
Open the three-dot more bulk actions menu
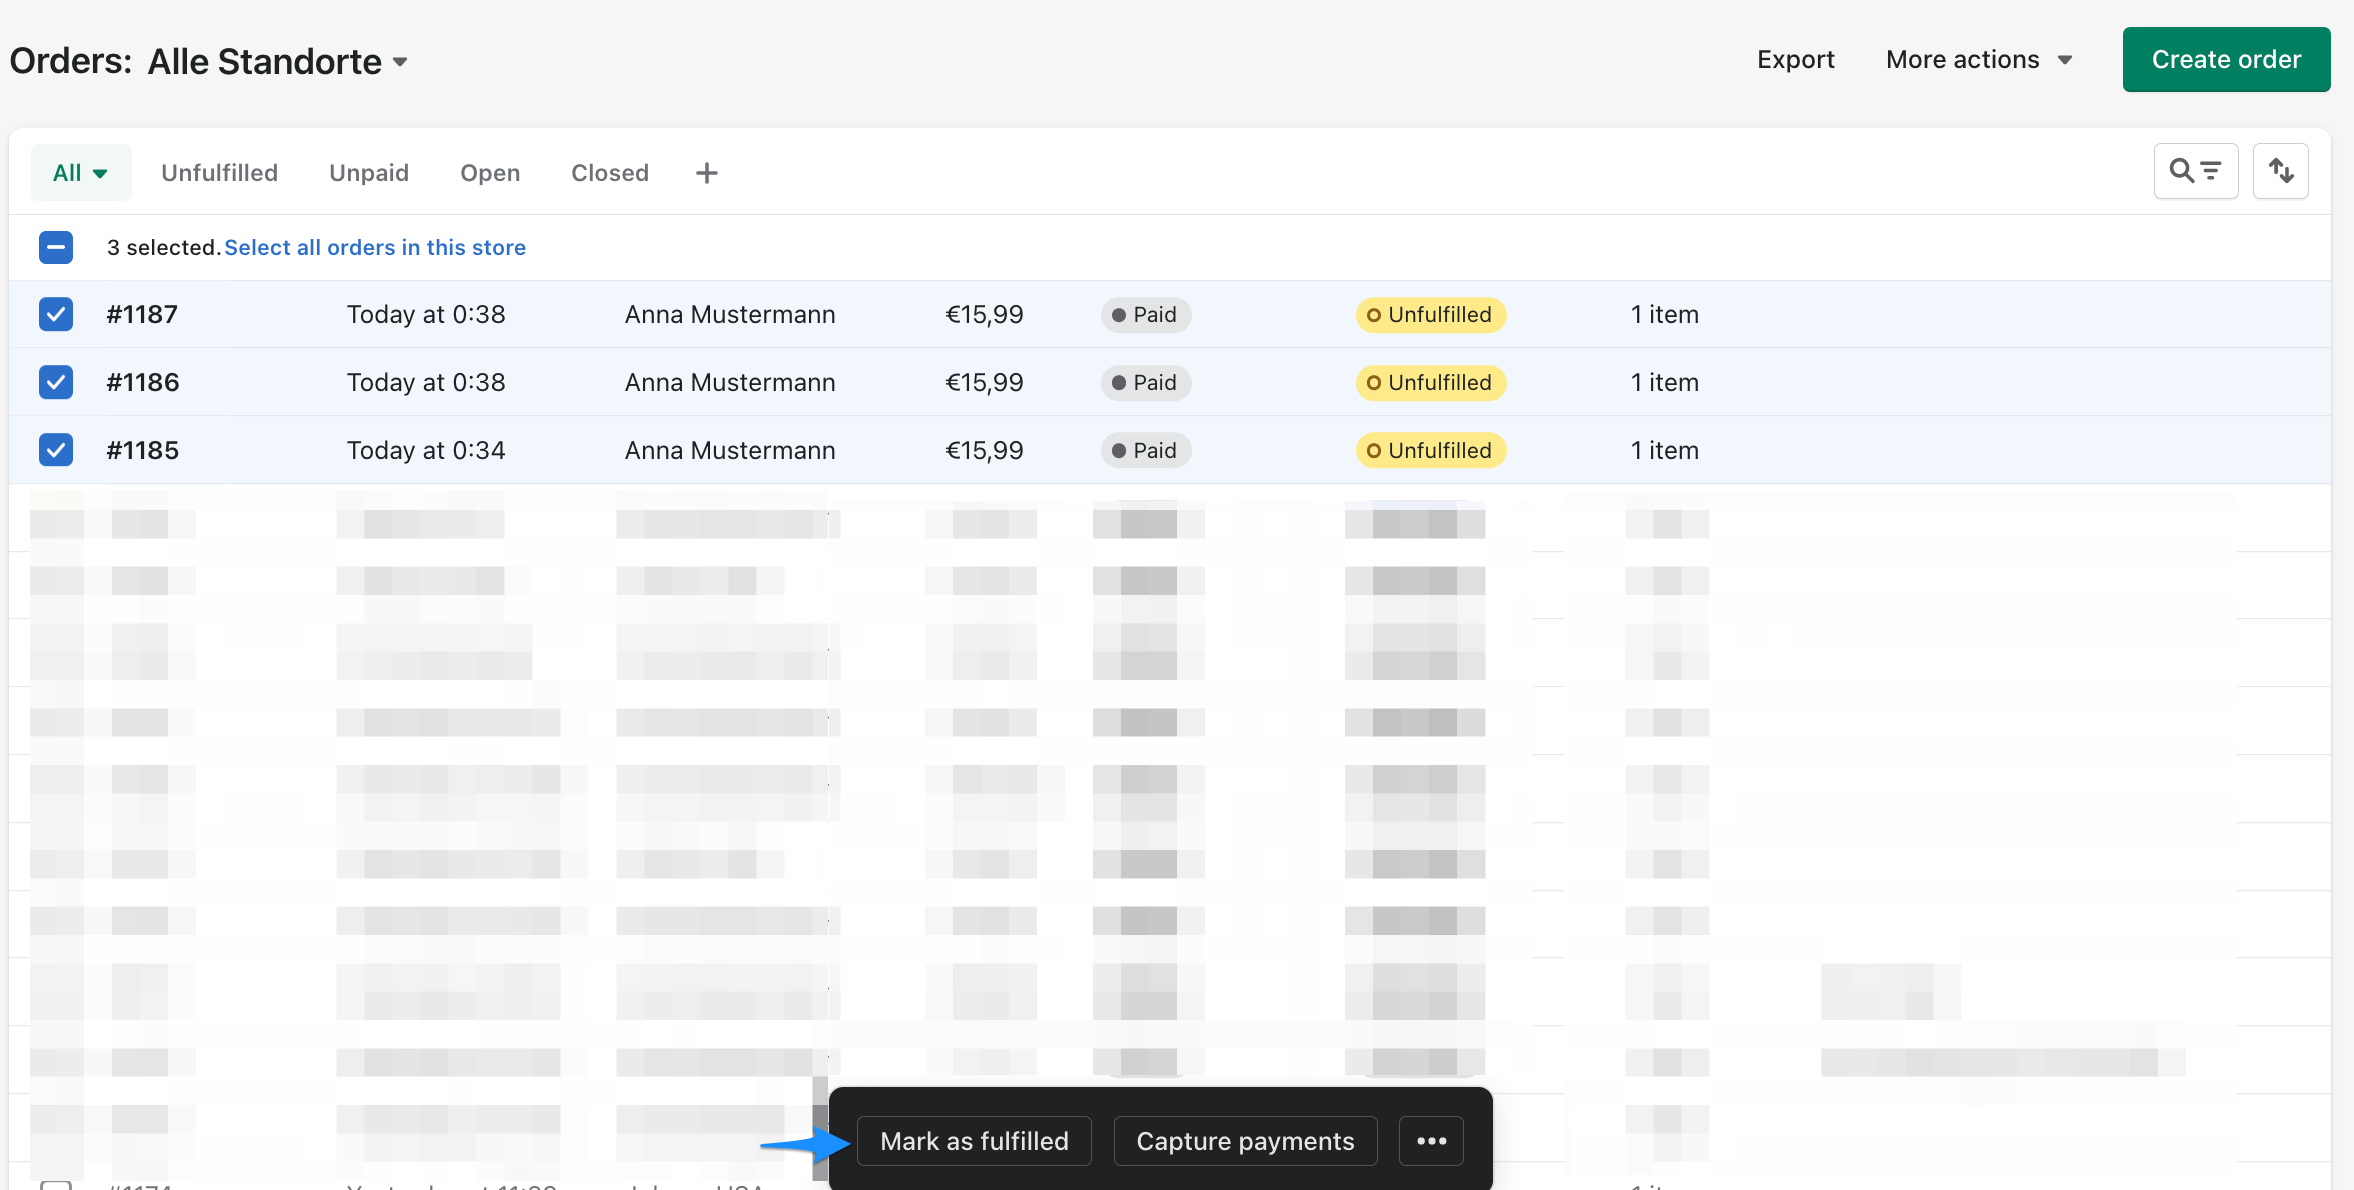click(x=1431, y=1141)
